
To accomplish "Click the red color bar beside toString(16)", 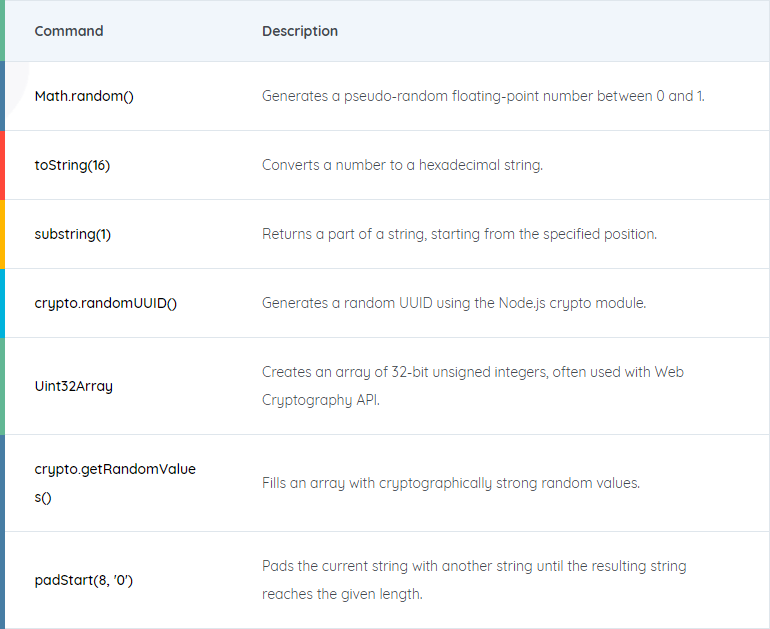I will (2, 165).
